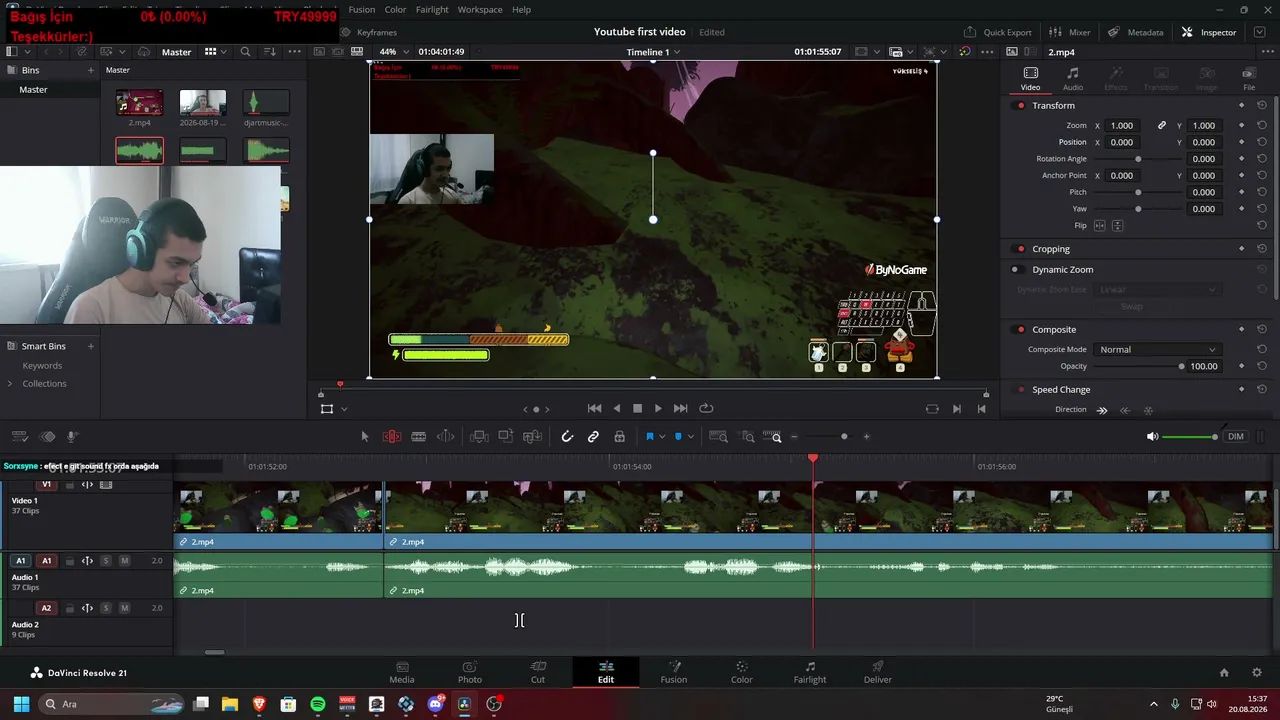Jump to the last frame
Viewport: 1280px width, 720px height.
click(x=681, y=408)
